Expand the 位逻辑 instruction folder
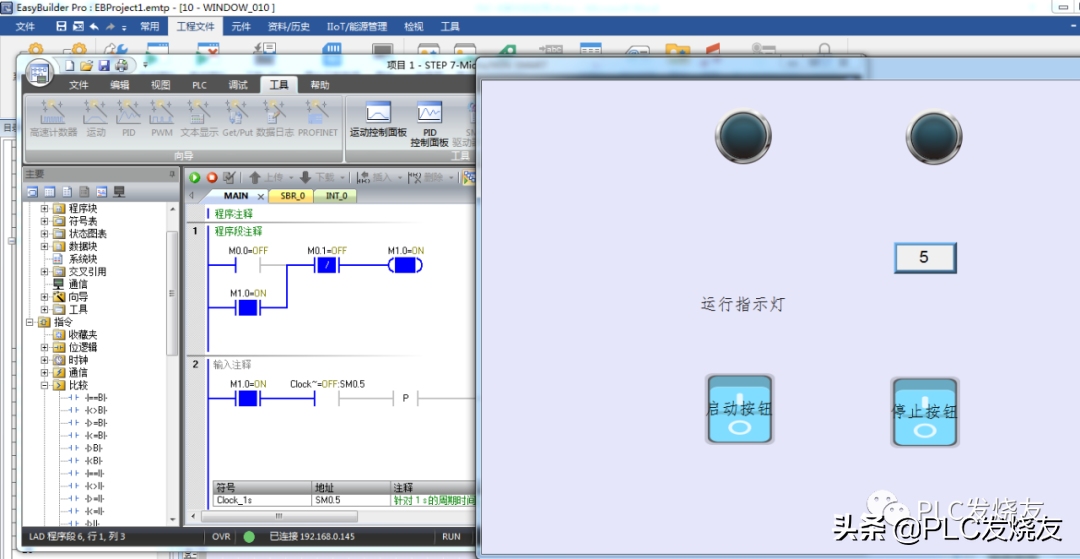This screenshot has width=1080, height=559. click(x=45, y=347)
